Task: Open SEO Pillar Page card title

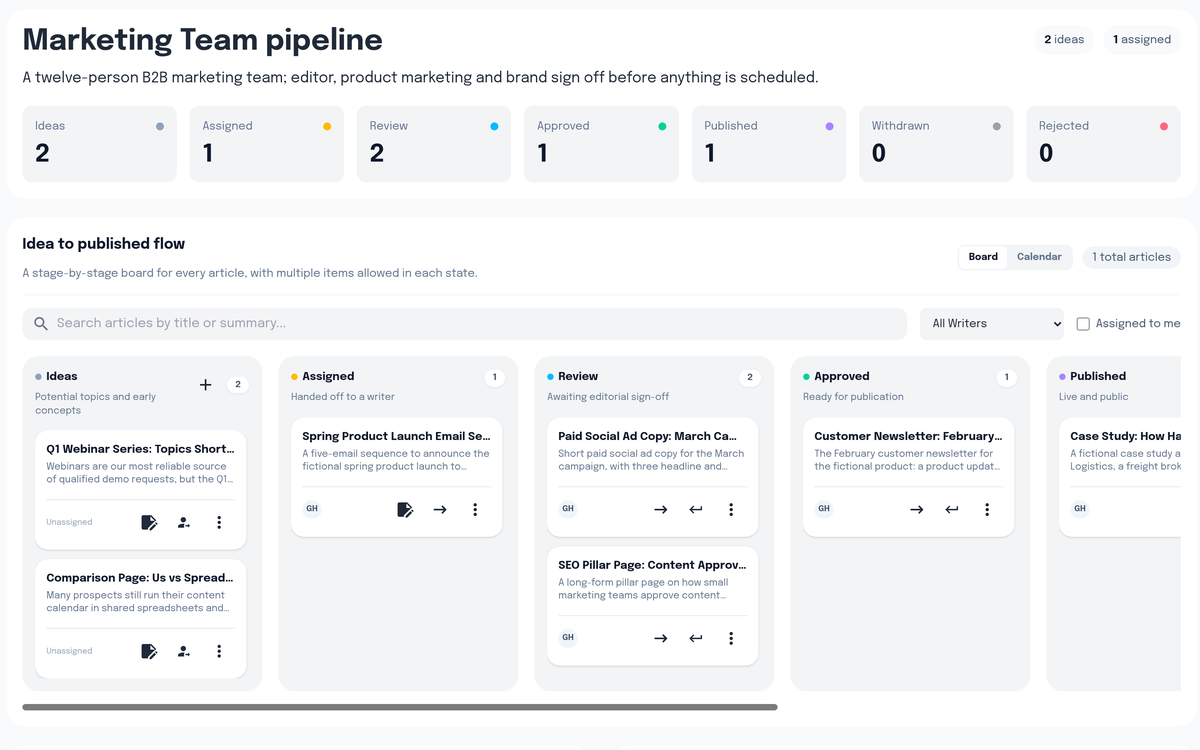Action: click(652, 565)
